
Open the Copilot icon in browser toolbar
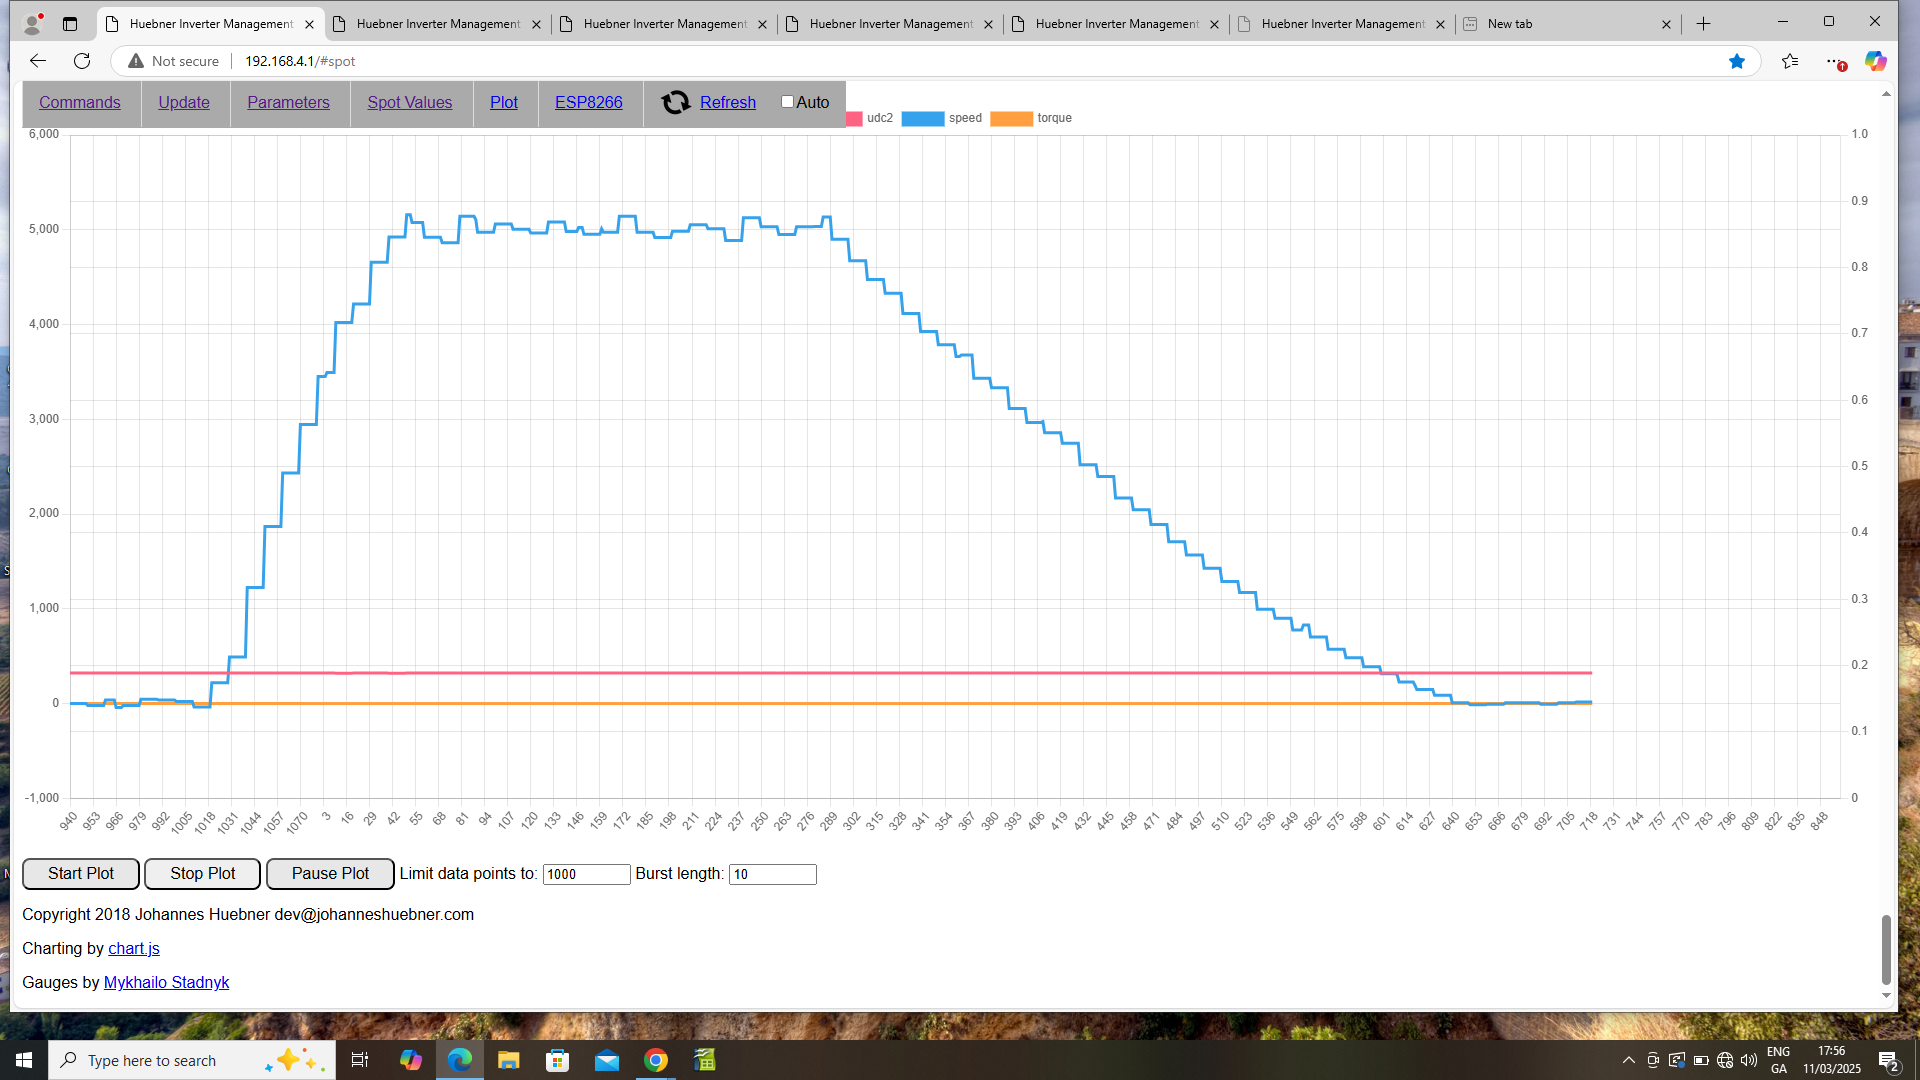coord(1875,61)
